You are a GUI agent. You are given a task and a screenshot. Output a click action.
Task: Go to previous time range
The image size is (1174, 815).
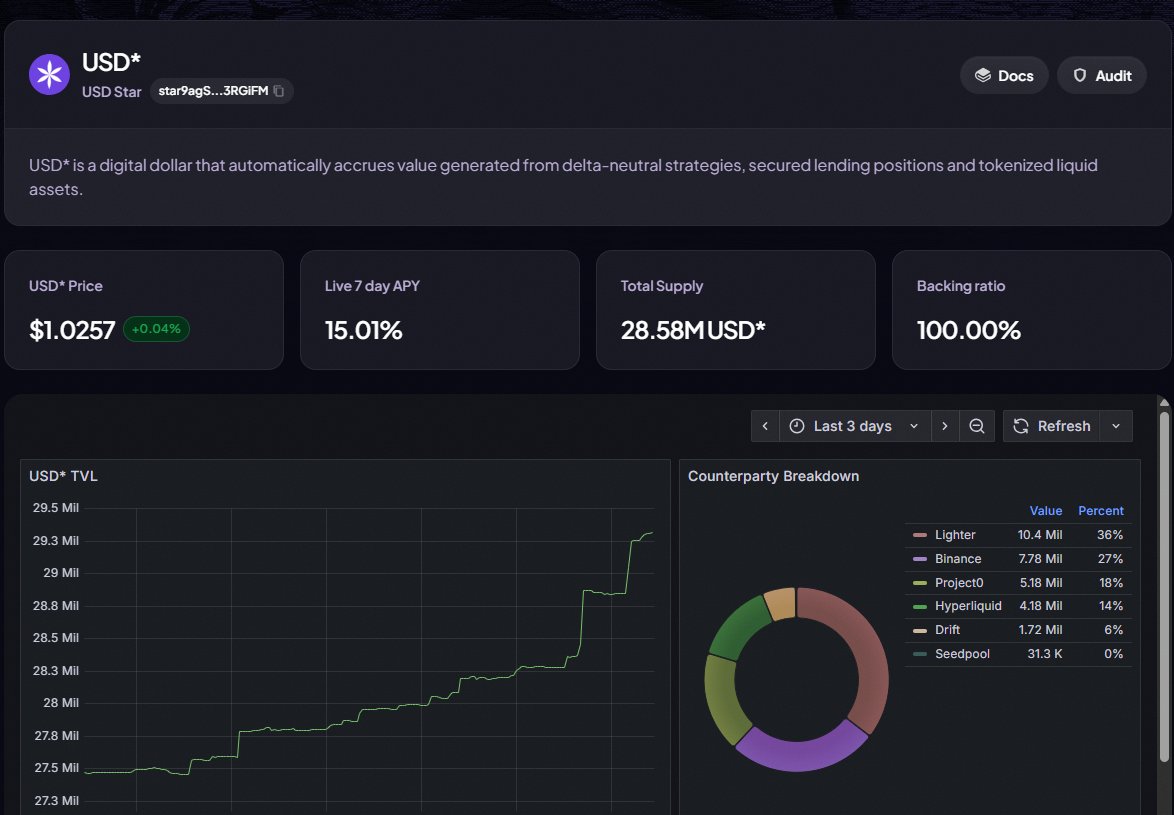coord(765,426)
